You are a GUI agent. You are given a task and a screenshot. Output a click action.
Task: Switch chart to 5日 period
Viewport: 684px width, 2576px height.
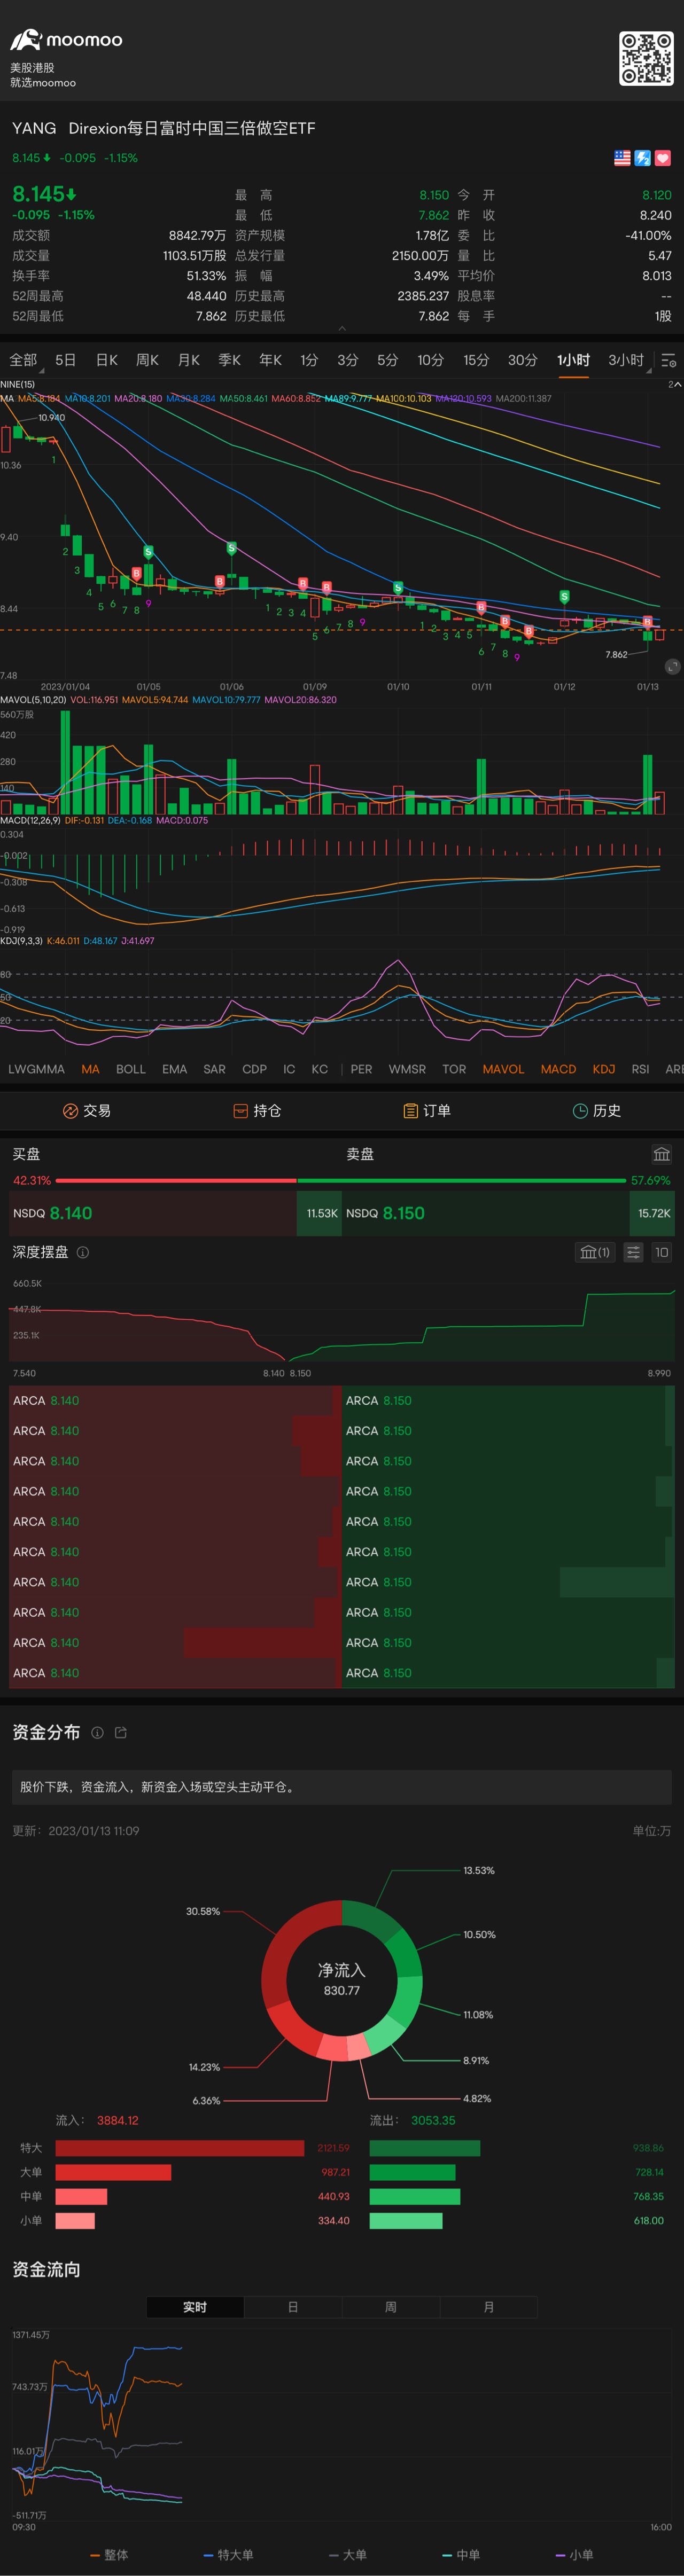66,360
